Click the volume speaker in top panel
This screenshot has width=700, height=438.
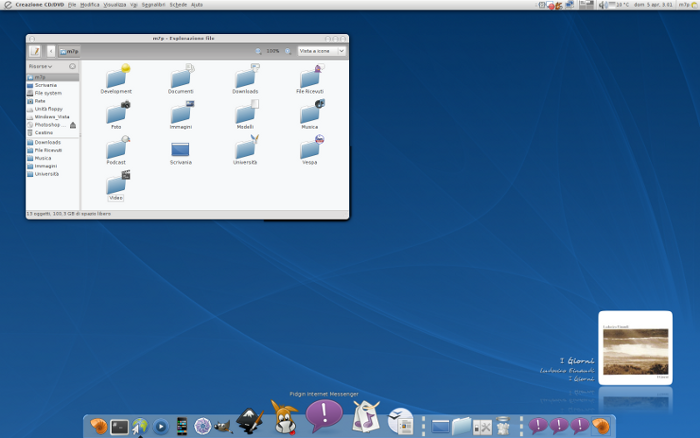pyautogui.click(x=603, y=5)
